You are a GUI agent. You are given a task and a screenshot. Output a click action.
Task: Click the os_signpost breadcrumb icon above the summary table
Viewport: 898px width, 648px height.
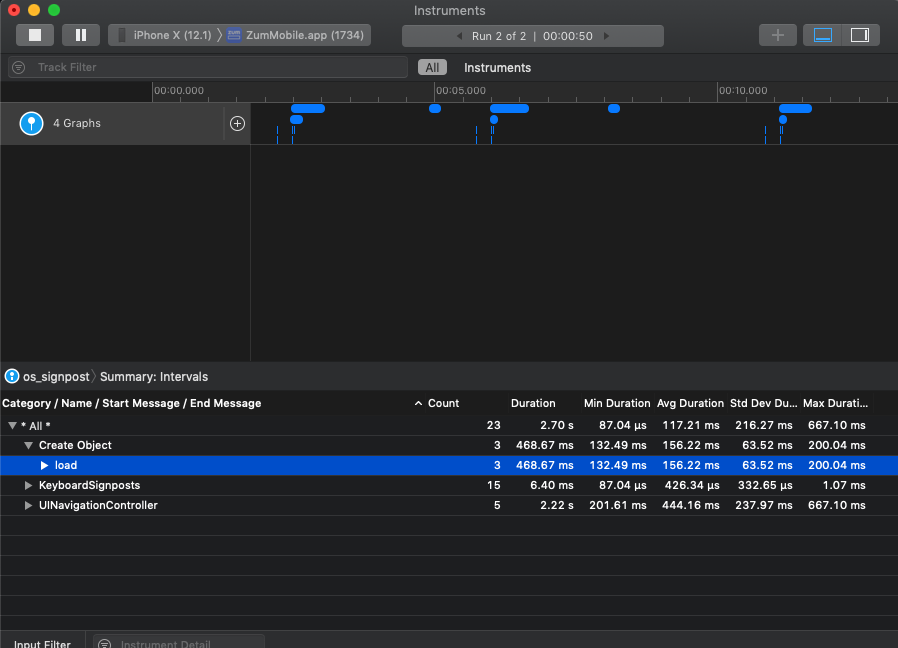click(x=11, y=376)
